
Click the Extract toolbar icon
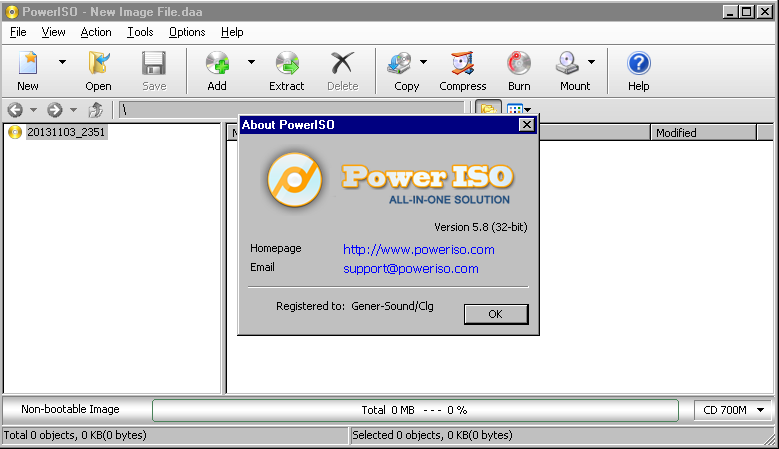(x=287, y=63)
